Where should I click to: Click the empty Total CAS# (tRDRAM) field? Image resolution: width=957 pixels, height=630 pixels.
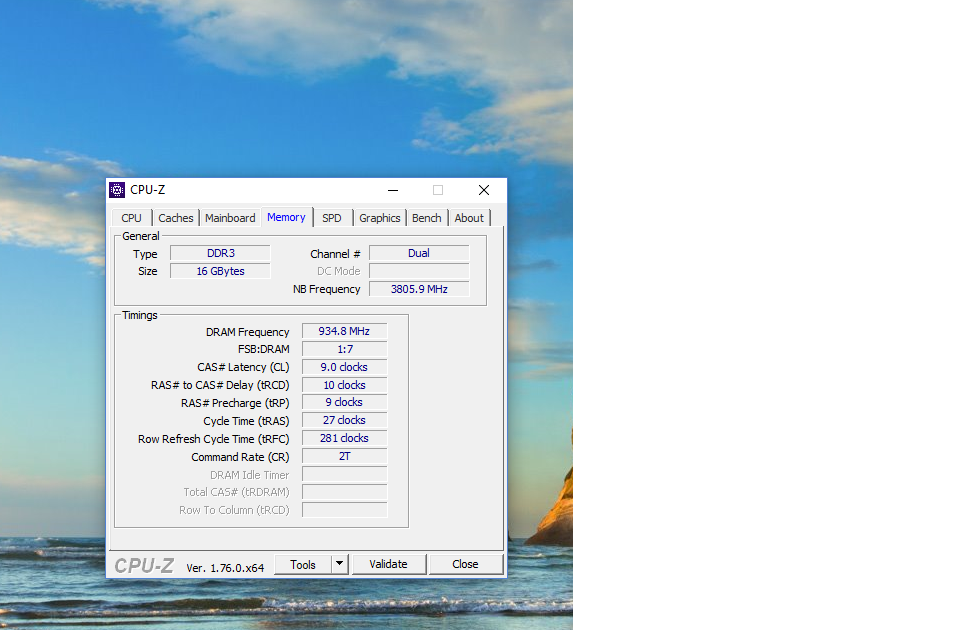(x=345, y=492)
